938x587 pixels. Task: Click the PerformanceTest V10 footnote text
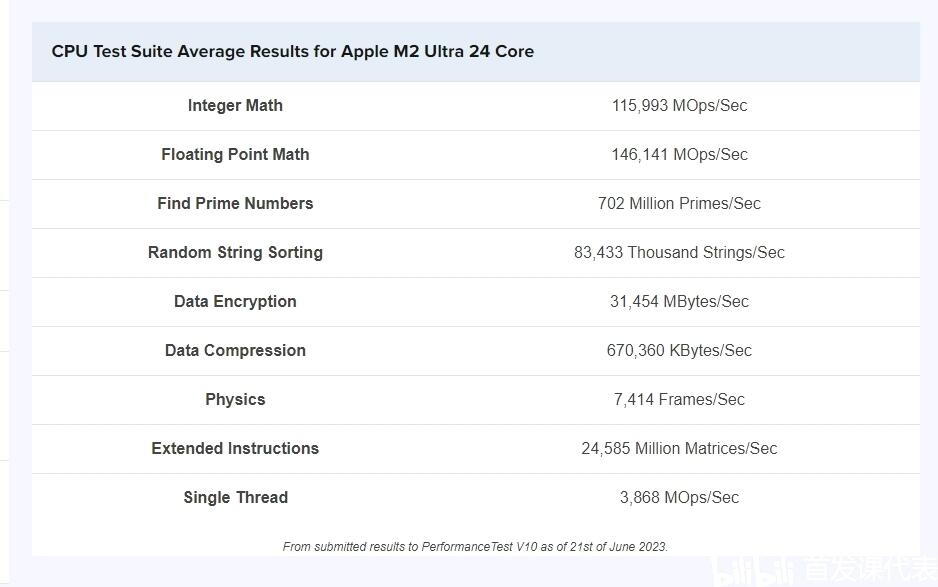475,546
